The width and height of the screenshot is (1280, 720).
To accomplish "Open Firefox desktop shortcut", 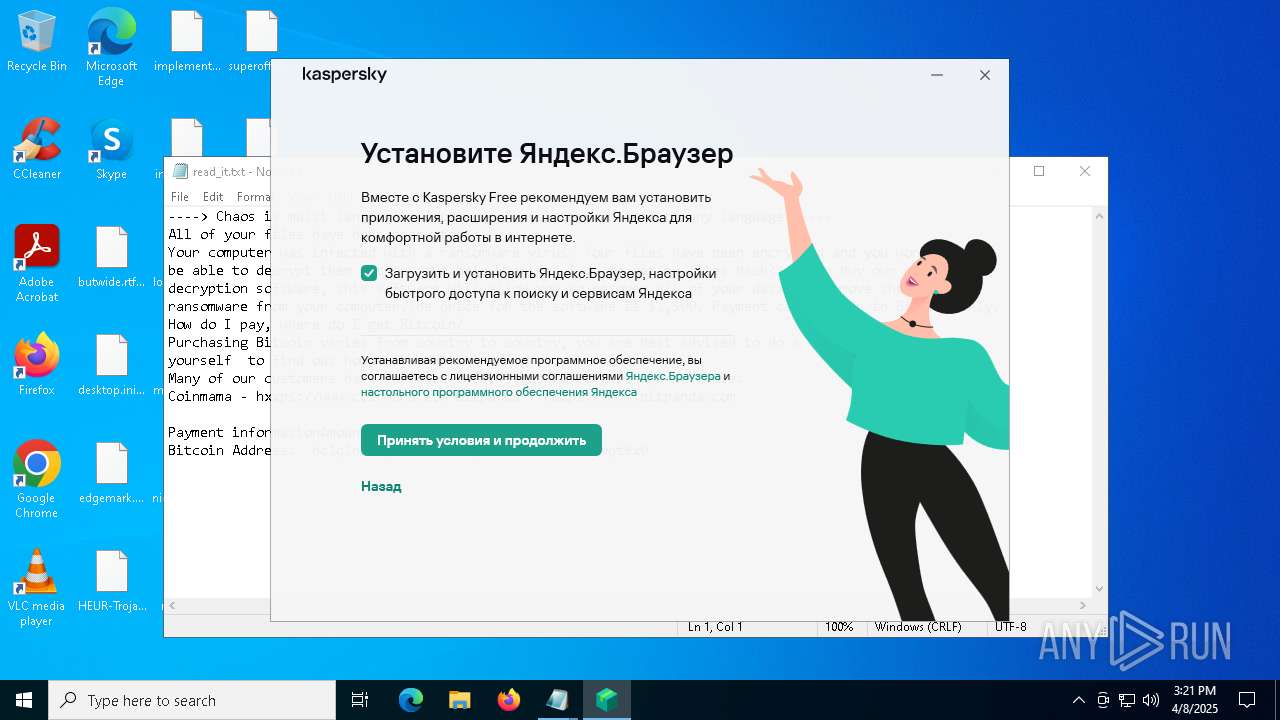I will (37, 365).
